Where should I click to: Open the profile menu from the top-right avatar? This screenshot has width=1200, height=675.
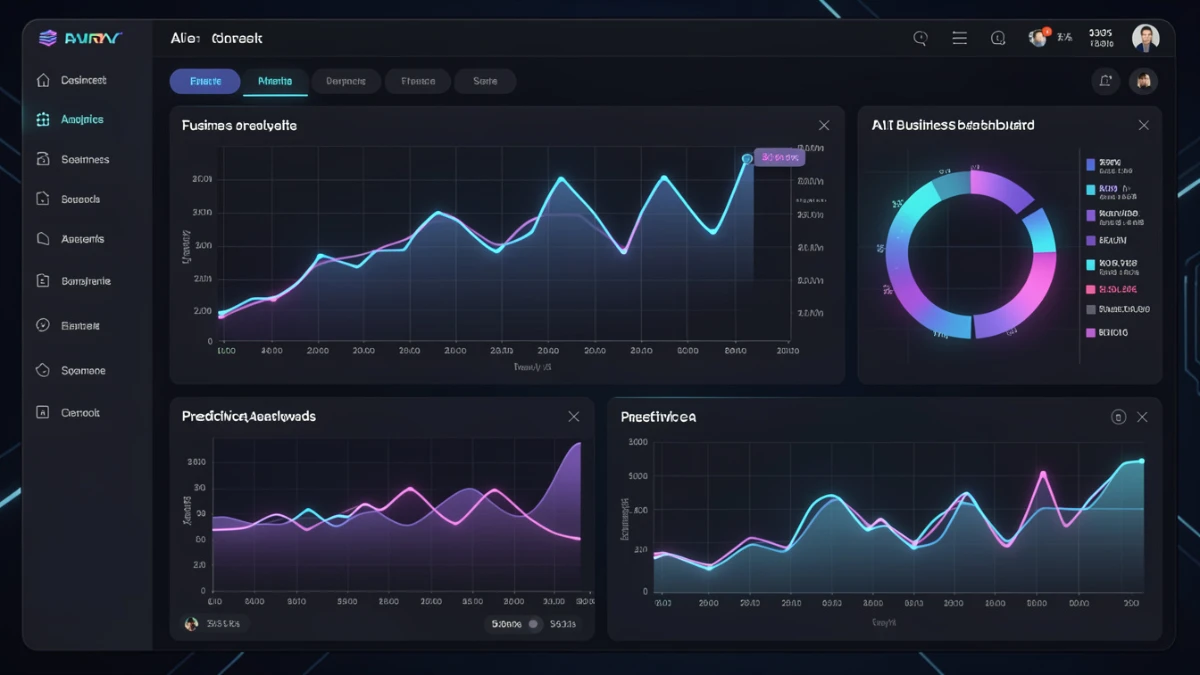click(x=1146, y=37)
